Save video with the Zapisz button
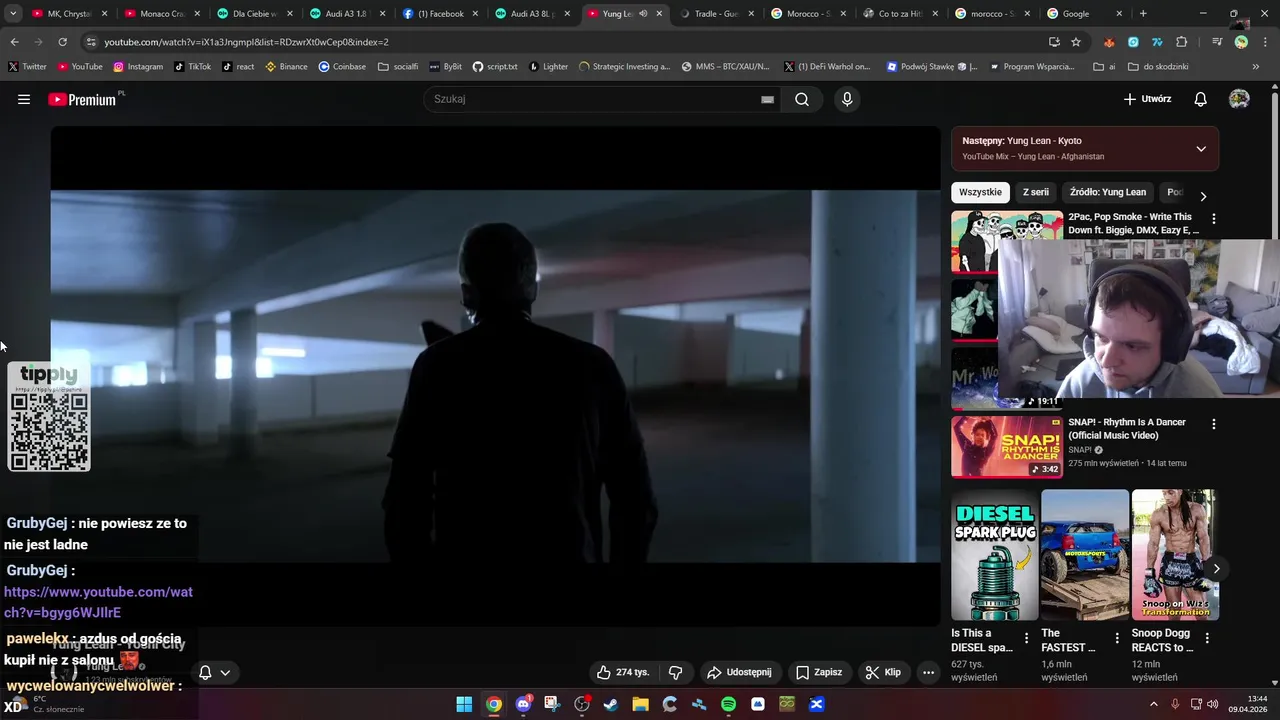Screen dimensions: 1280x720 point(819,672)
